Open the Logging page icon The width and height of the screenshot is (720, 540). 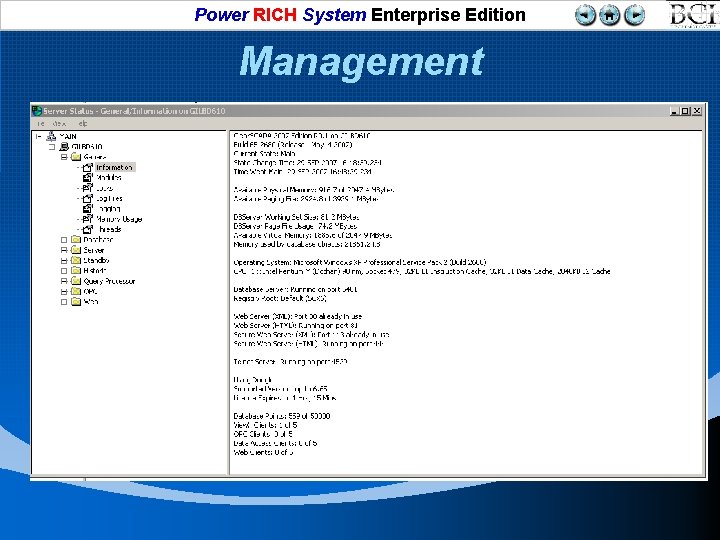tap(88, 209)
